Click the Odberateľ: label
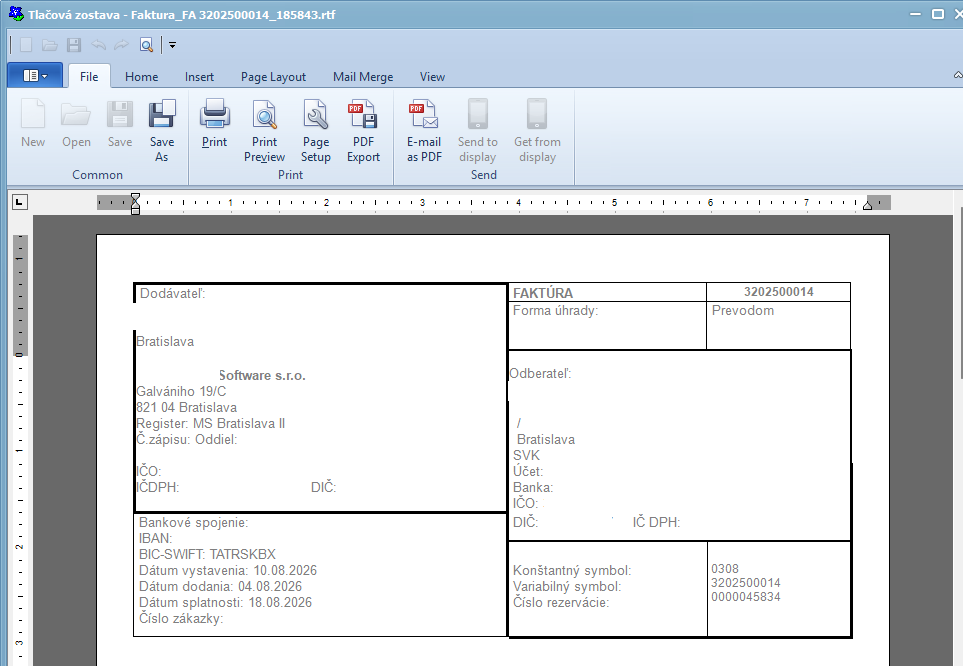Viewport: 963px width, 666px height. tap(540, 374)
